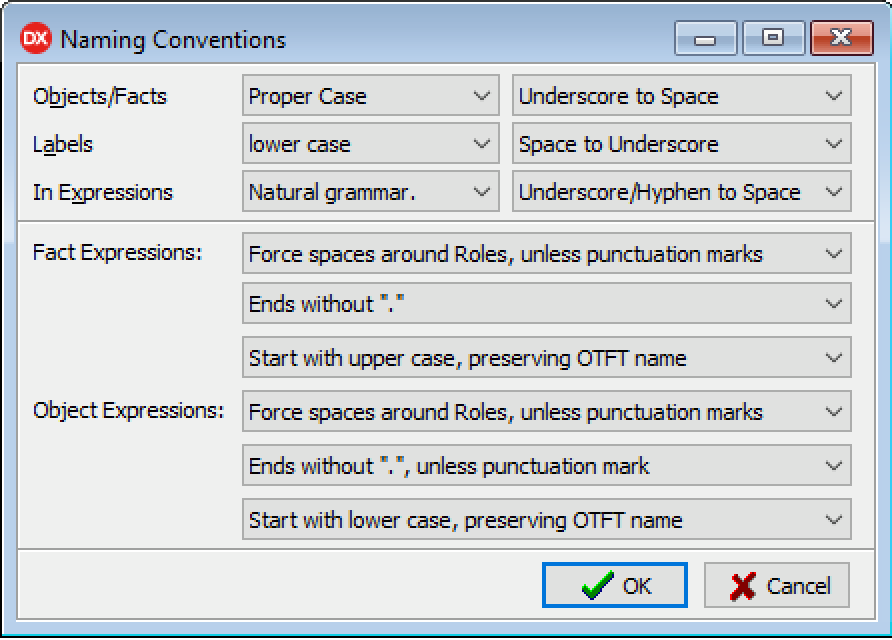This screenshot has height=640, width=892.
Task: Click the DX application icon in title bar
Action: 36,39
